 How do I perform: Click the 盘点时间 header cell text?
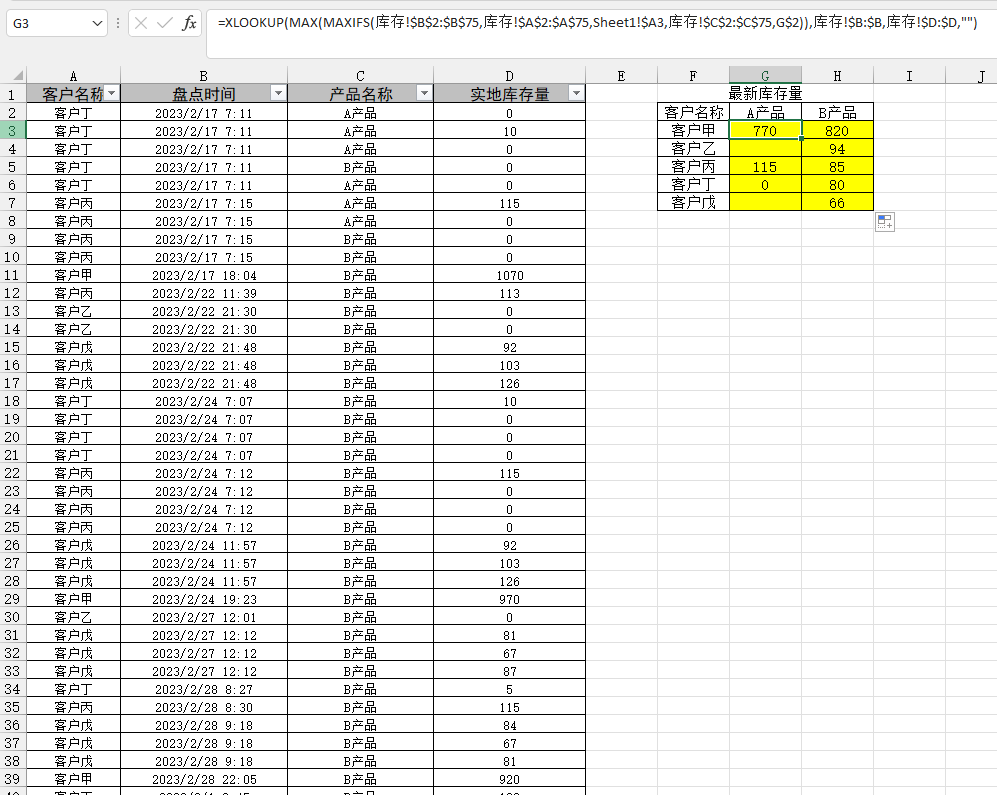[203, 94]
